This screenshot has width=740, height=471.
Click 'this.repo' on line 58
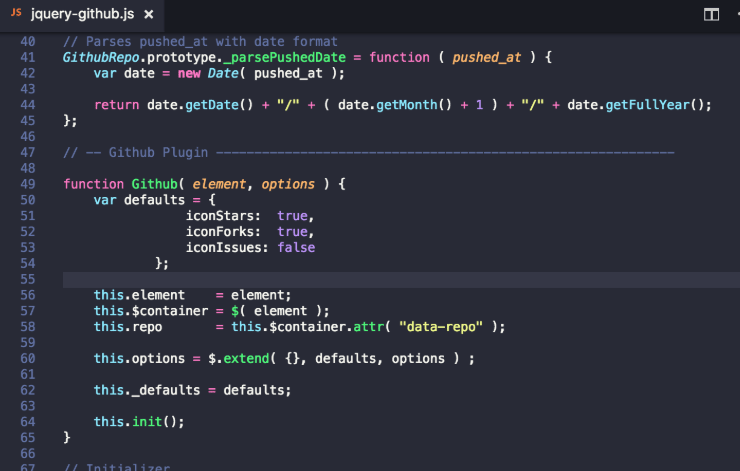point(128,327)
